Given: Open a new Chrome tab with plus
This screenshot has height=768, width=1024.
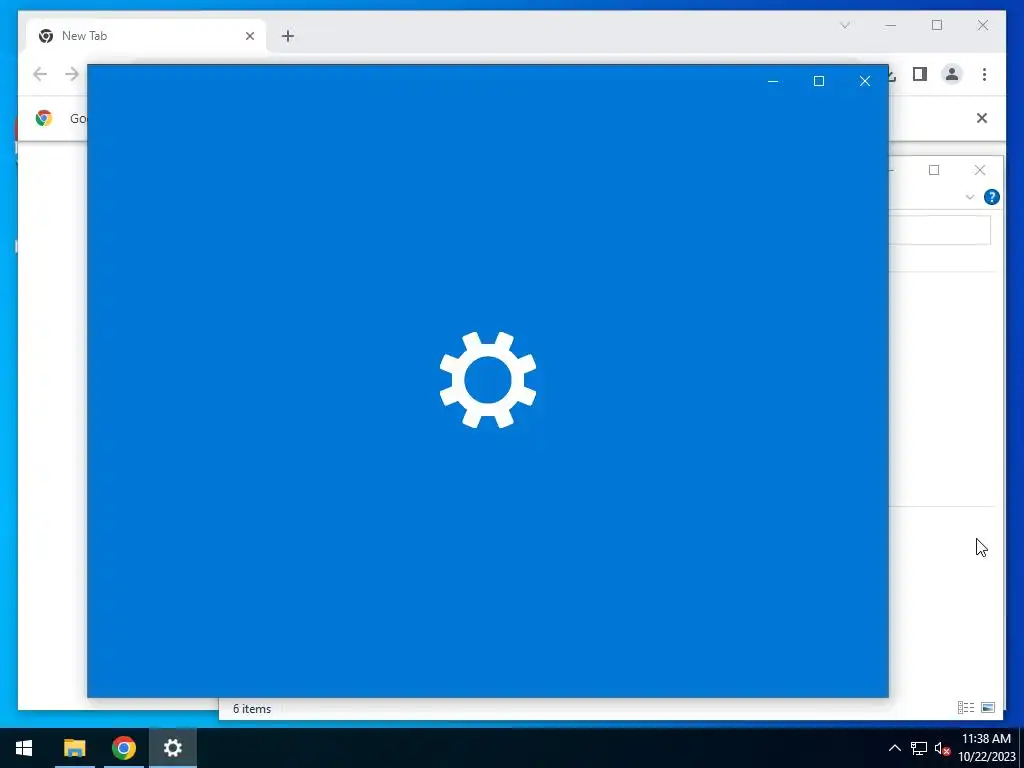Looking at the screenshot, I should (288, 36).
